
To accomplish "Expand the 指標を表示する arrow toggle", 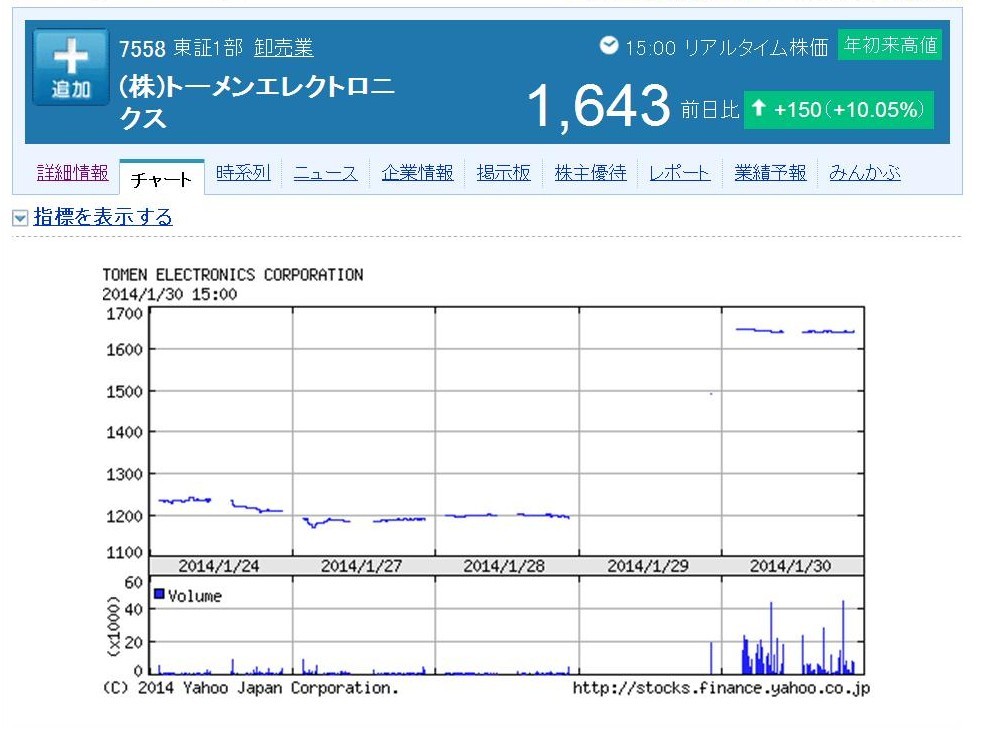I will coord(20,218).
